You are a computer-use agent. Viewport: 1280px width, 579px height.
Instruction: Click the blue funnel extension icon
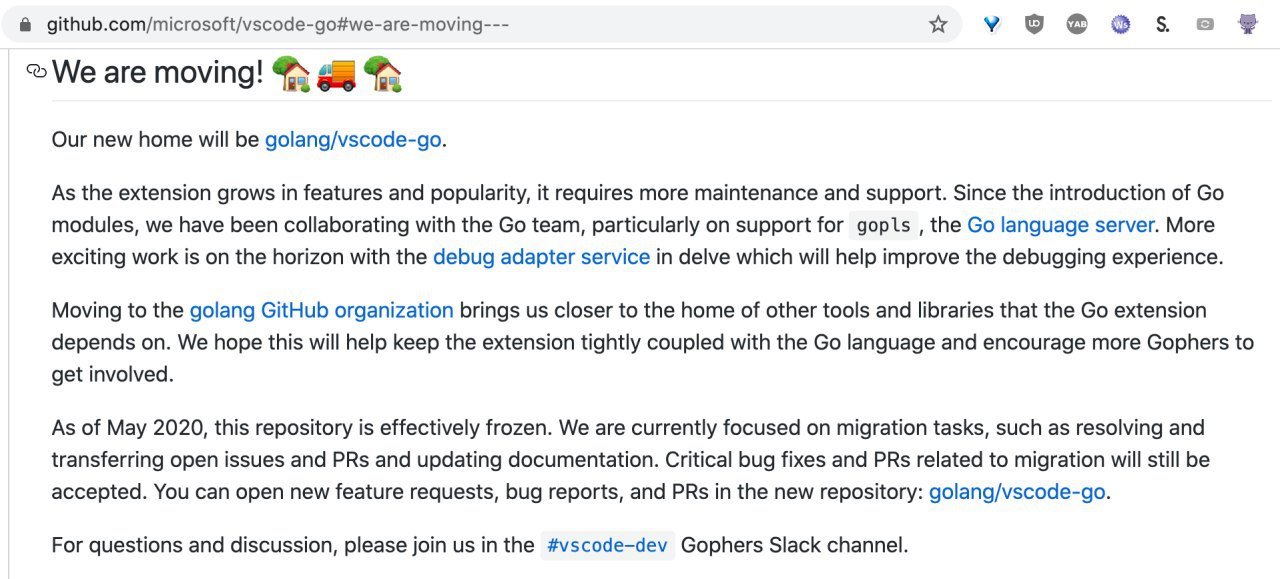coord(992,24)
